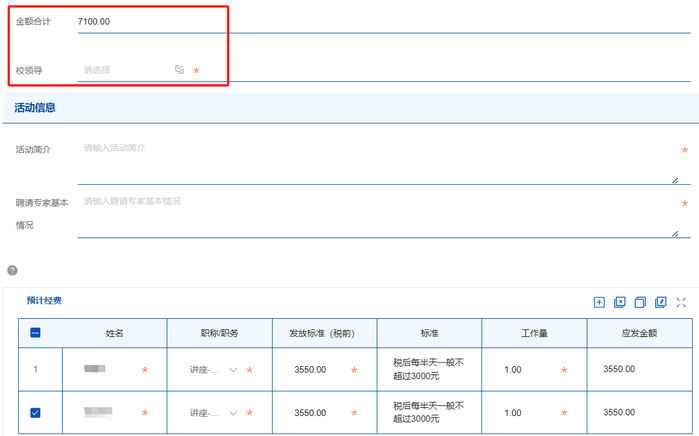Open the 校领导 selection field
This screenshot has height=436, width=699.
tap(125, 70)
